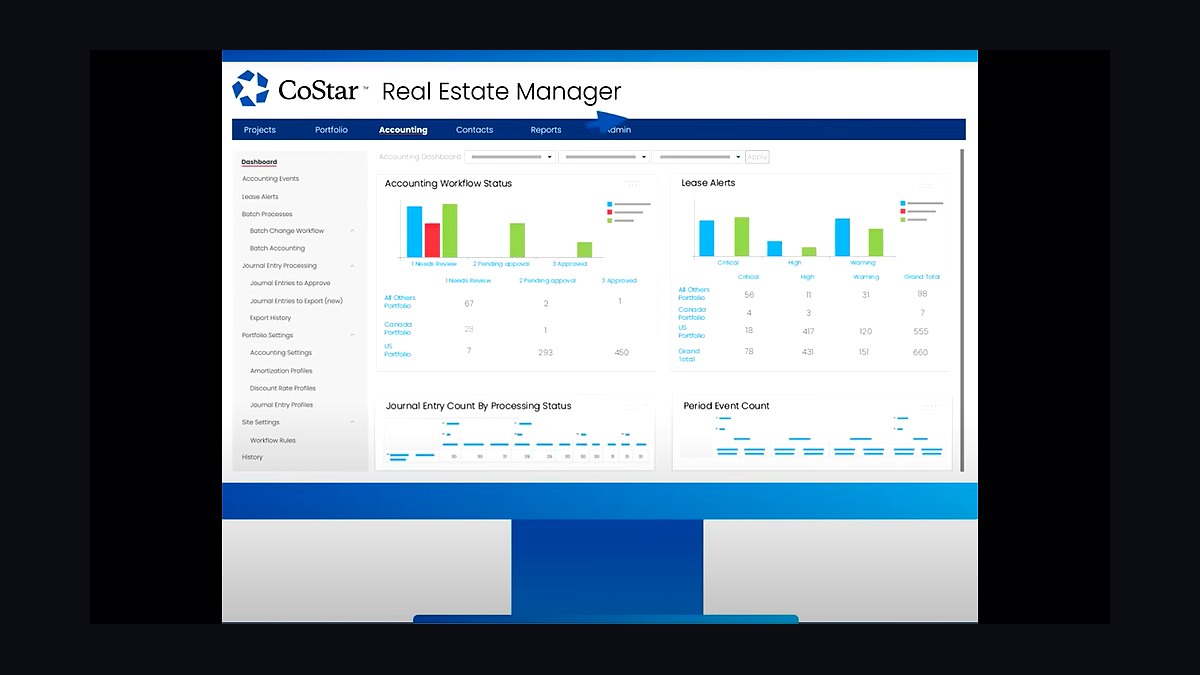This screenshot has height=675, width=1200.
Task: Click blue legend swatch in Accounting Workflow Status
Action: point(610,204)
